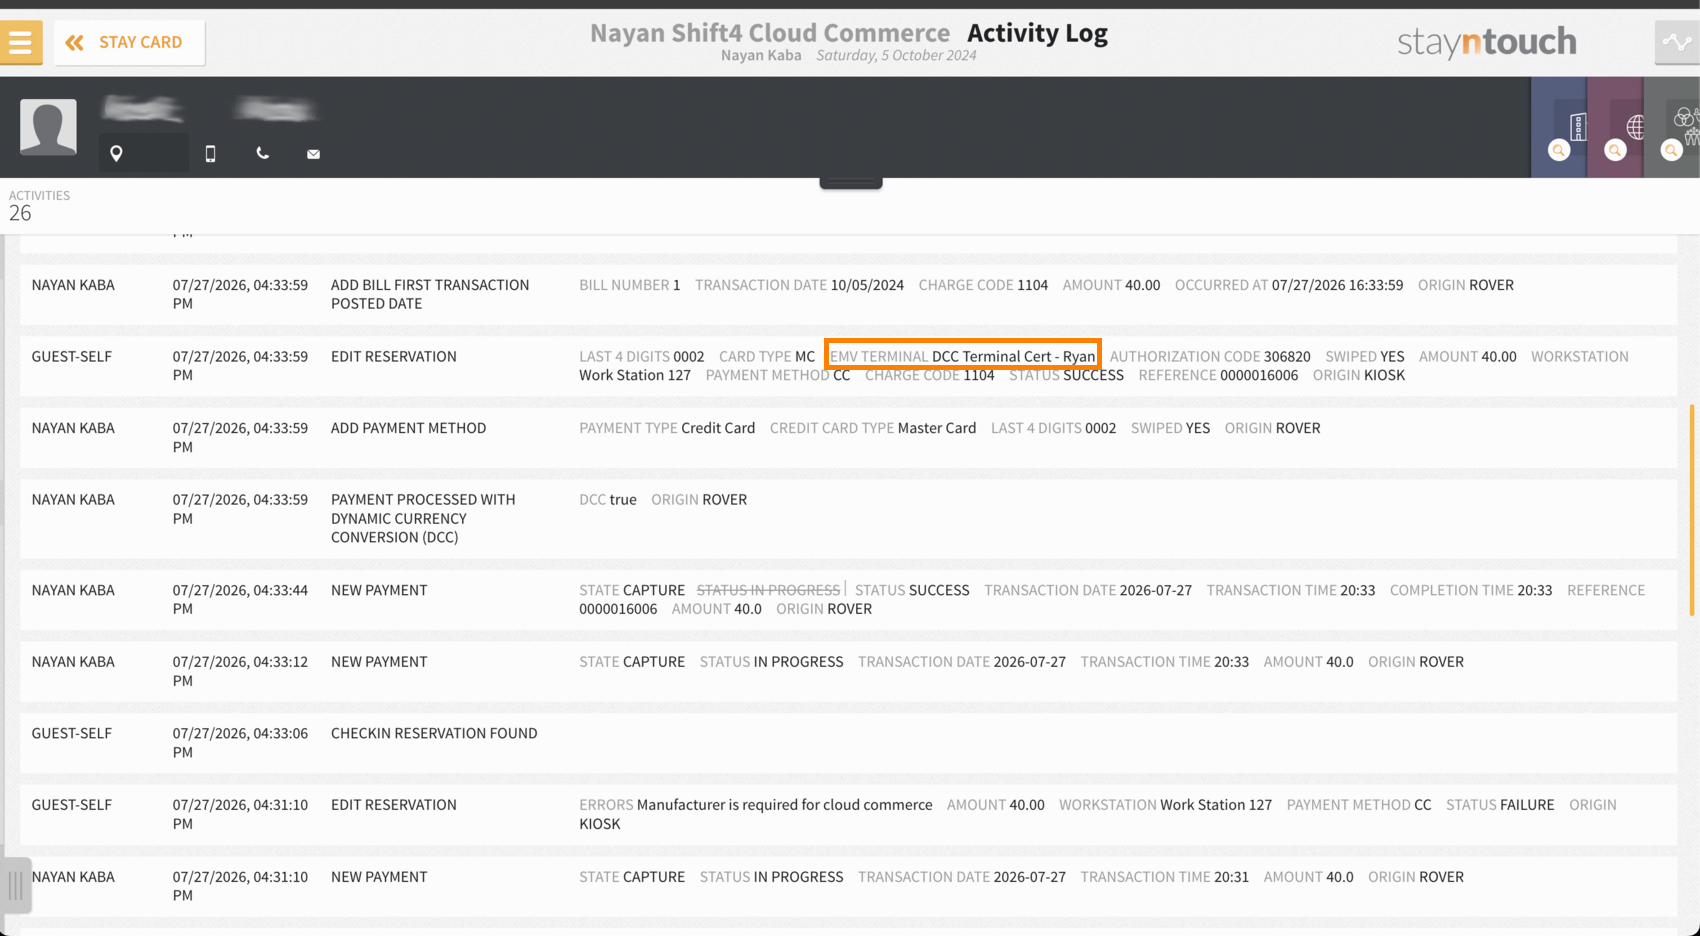Image resolution: width=1700 pixels, height=936 pixels.
Task: Click the DCC true value
Action: click(623, 500)
